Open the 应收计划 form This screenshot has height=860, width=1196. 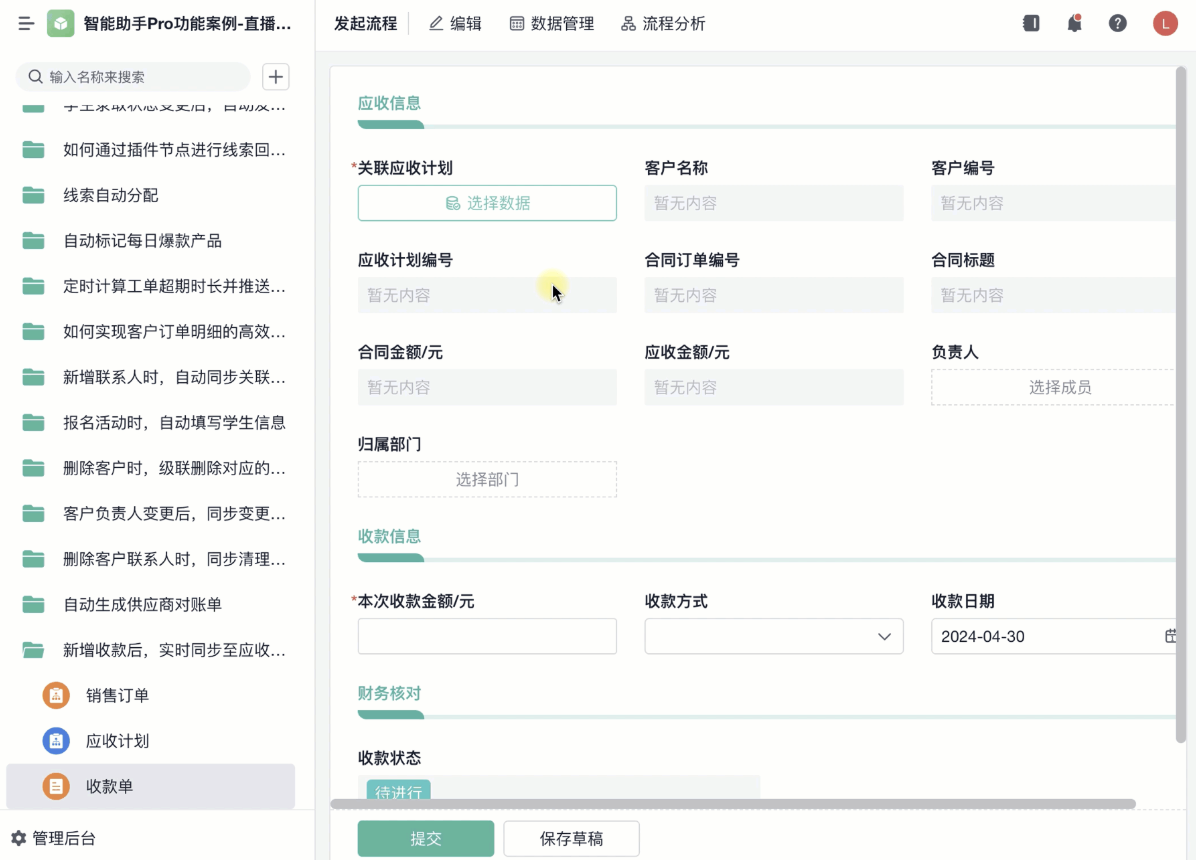(x=151, y=741)
